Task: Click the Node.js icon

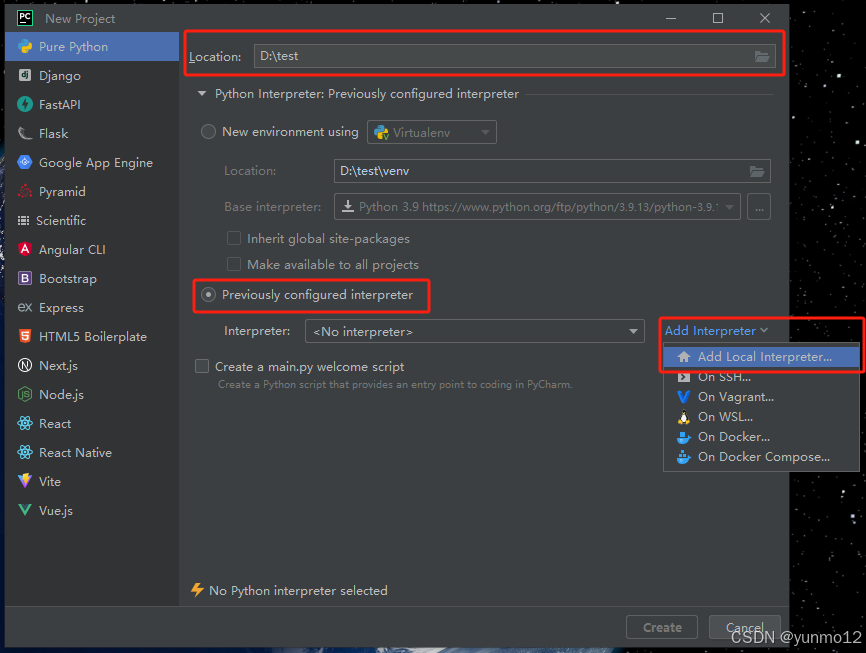Action: click(25, 394)
